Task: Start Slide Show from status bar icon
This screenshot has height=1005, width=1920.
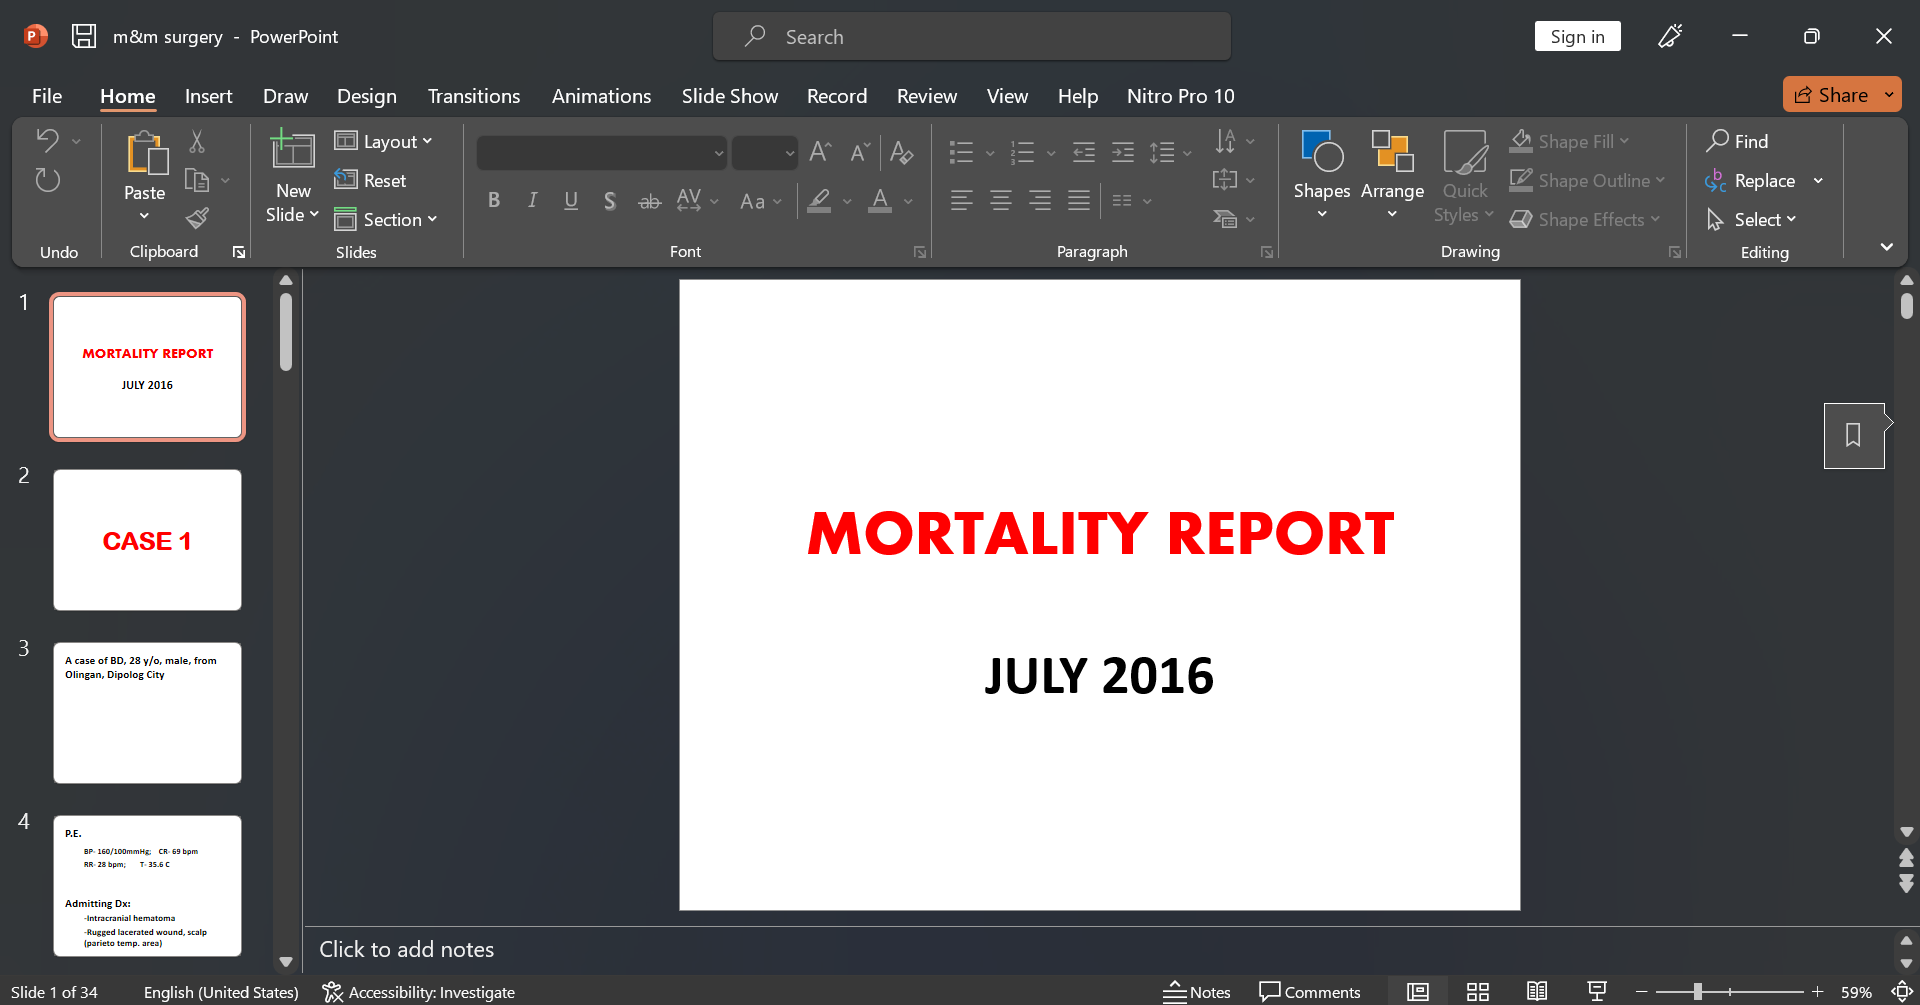Action: click(1597, 992)
